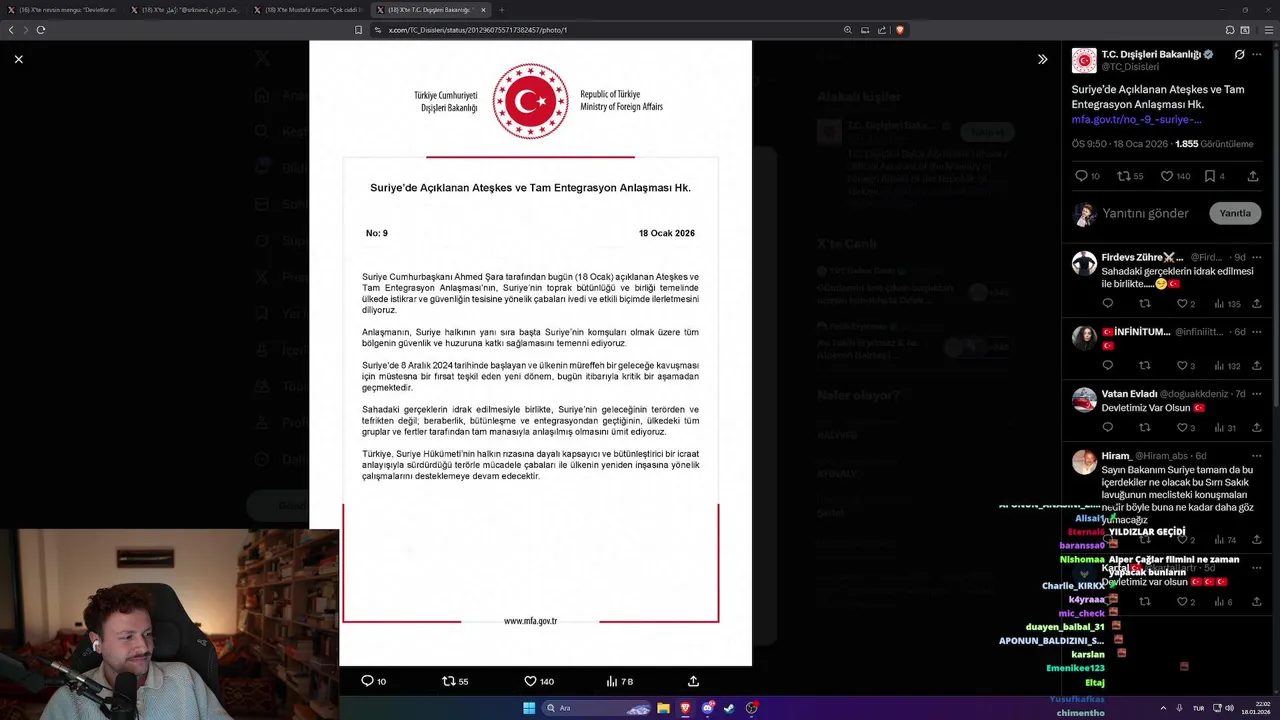Open the @TC_Disisleri handle

[1130, 67]
